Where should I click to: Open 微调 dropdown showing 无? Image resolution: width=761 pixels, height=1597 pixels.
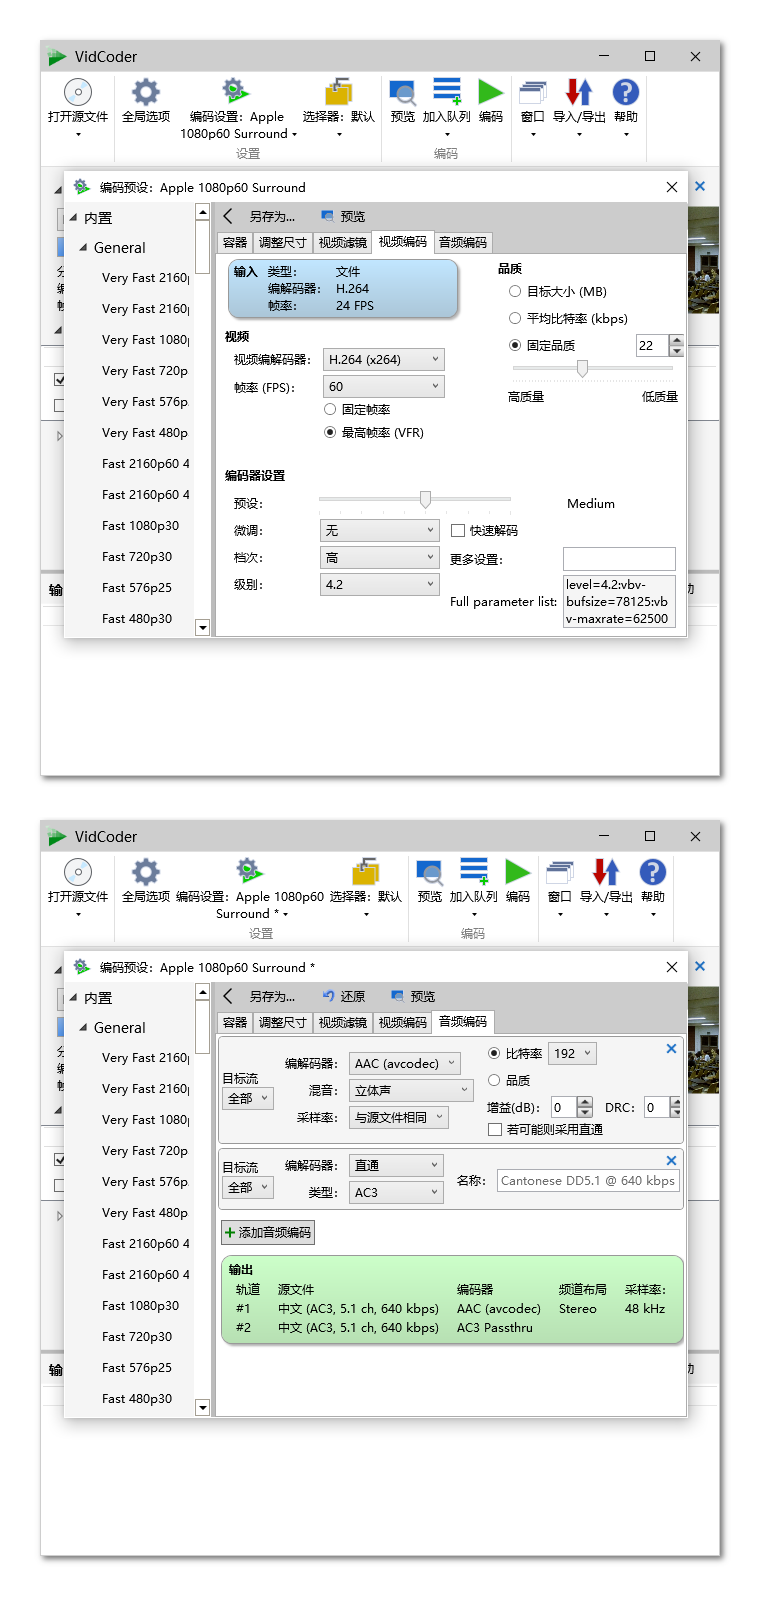point(380,531)
